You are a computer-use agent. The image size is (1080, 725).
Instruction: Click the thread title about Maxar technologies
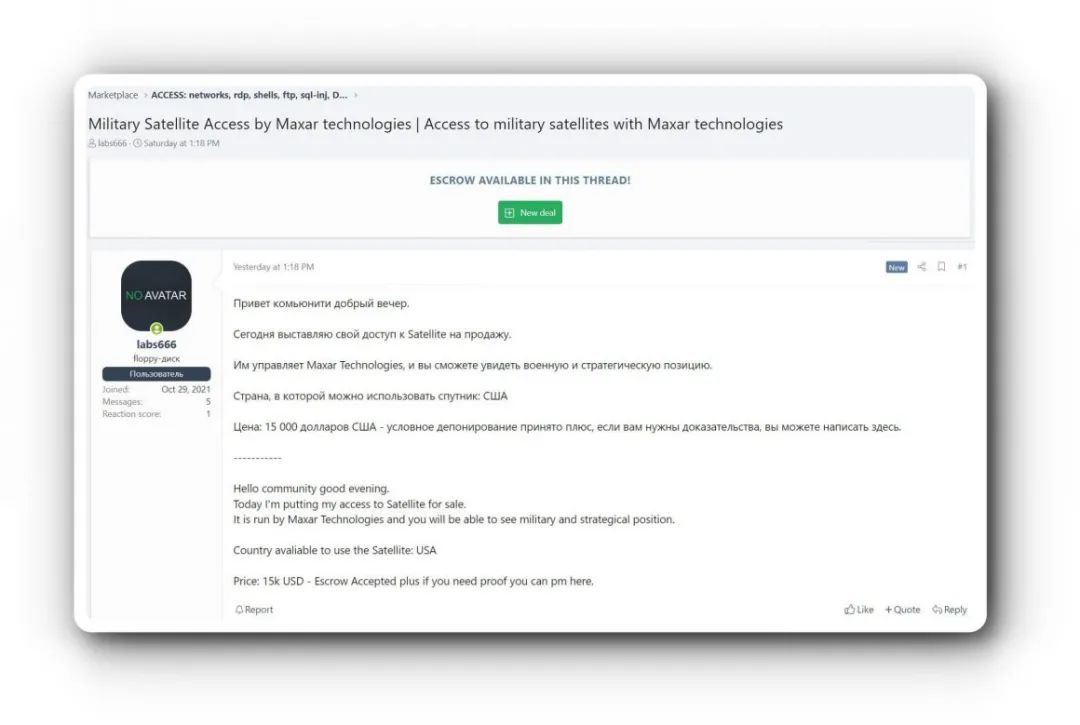click(x=435, y=124)
